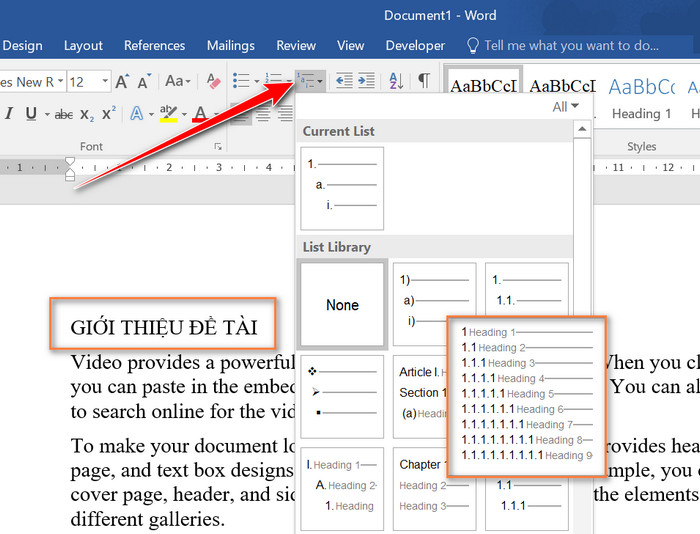Image resolution: width=700 pixels, height=534 pixels.
Task: Click the GIỚI THIỆU ĐỀ TÀI heading text
Action: [163, 327]
